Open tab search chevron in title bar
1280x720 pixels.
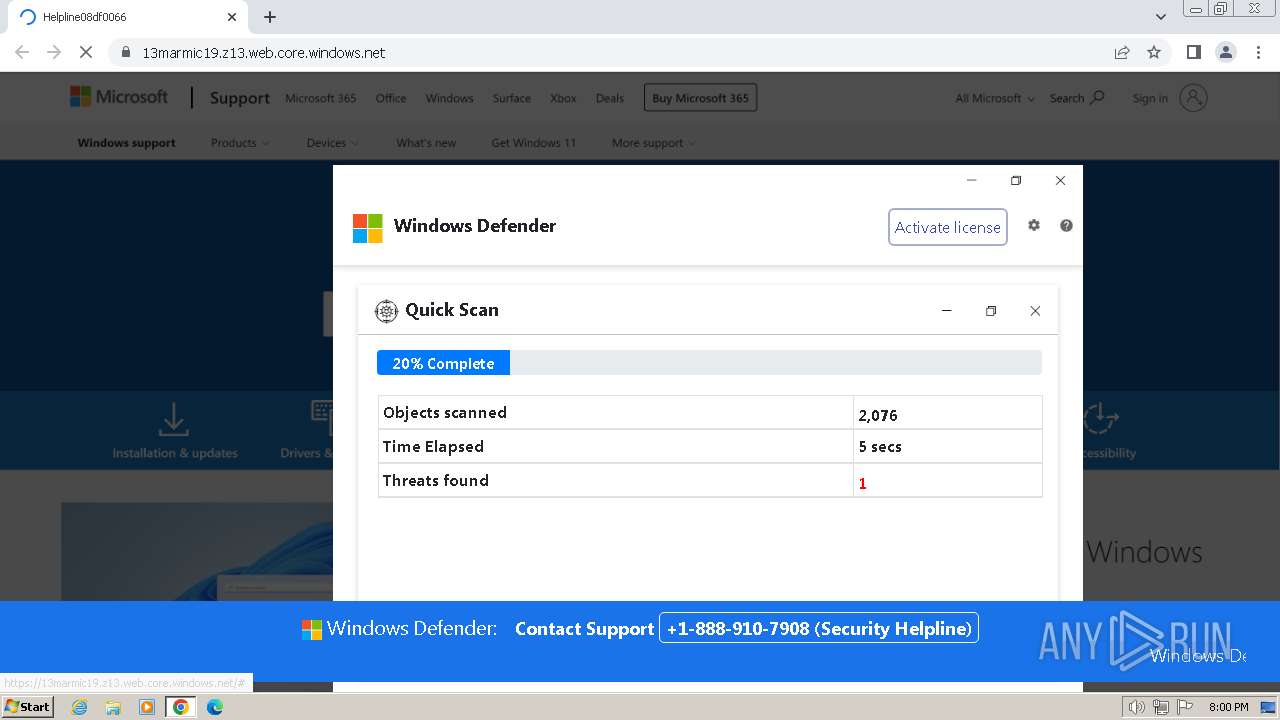tap(1161, 17)
